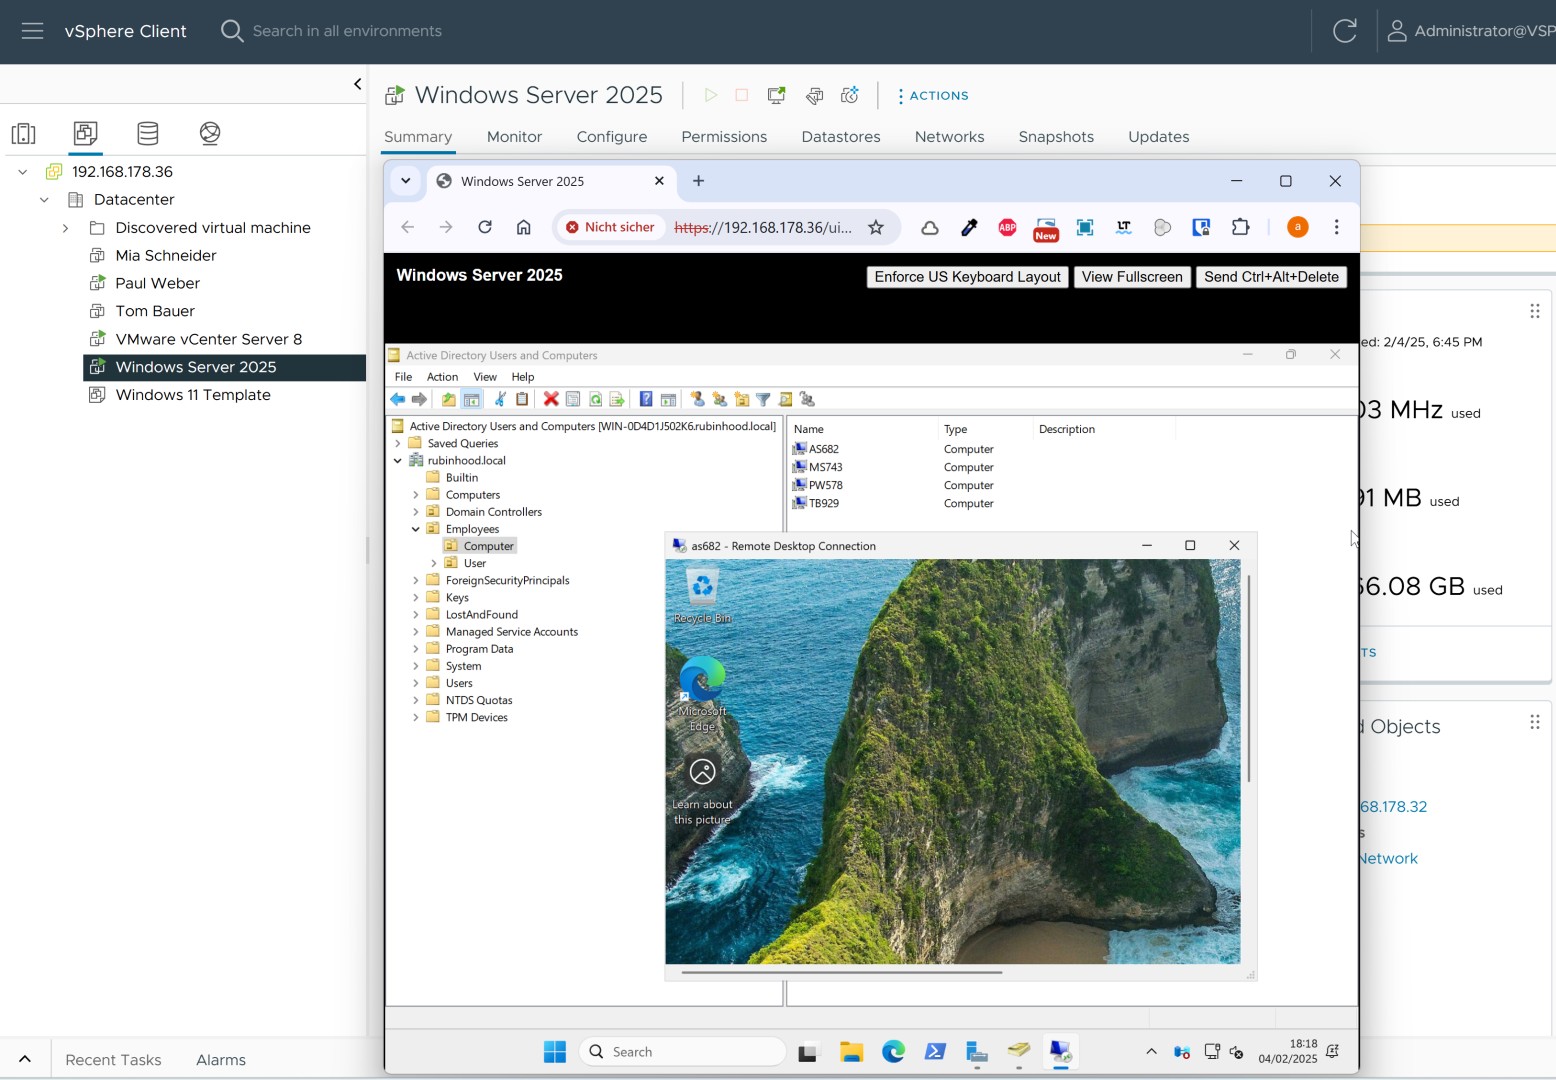
Task: Open the ACTIONS dropdown for the VM
Action: (933, 96)
